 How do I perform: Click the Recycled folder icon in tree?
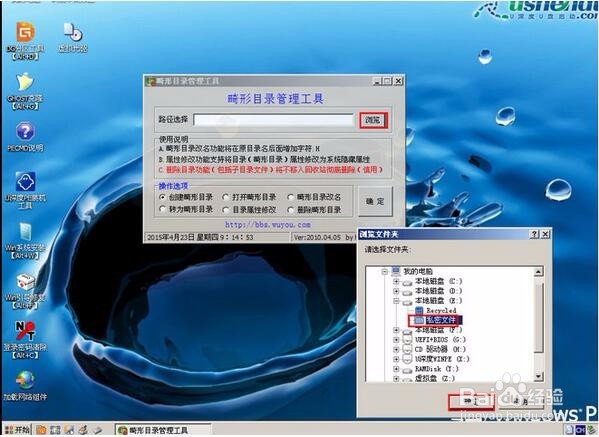pos(419,310)
